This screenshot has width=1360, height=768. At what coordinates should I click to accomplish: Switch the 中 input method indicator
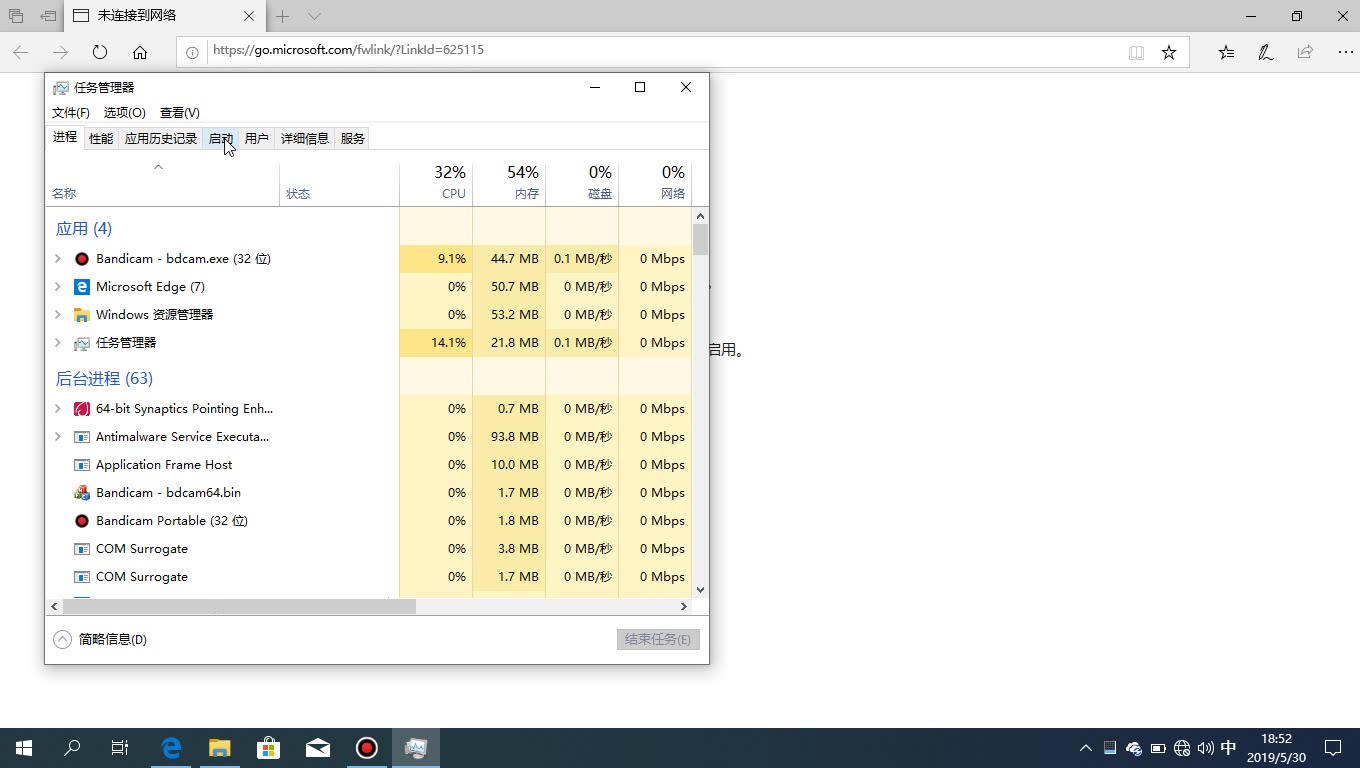click(1229, 748)
